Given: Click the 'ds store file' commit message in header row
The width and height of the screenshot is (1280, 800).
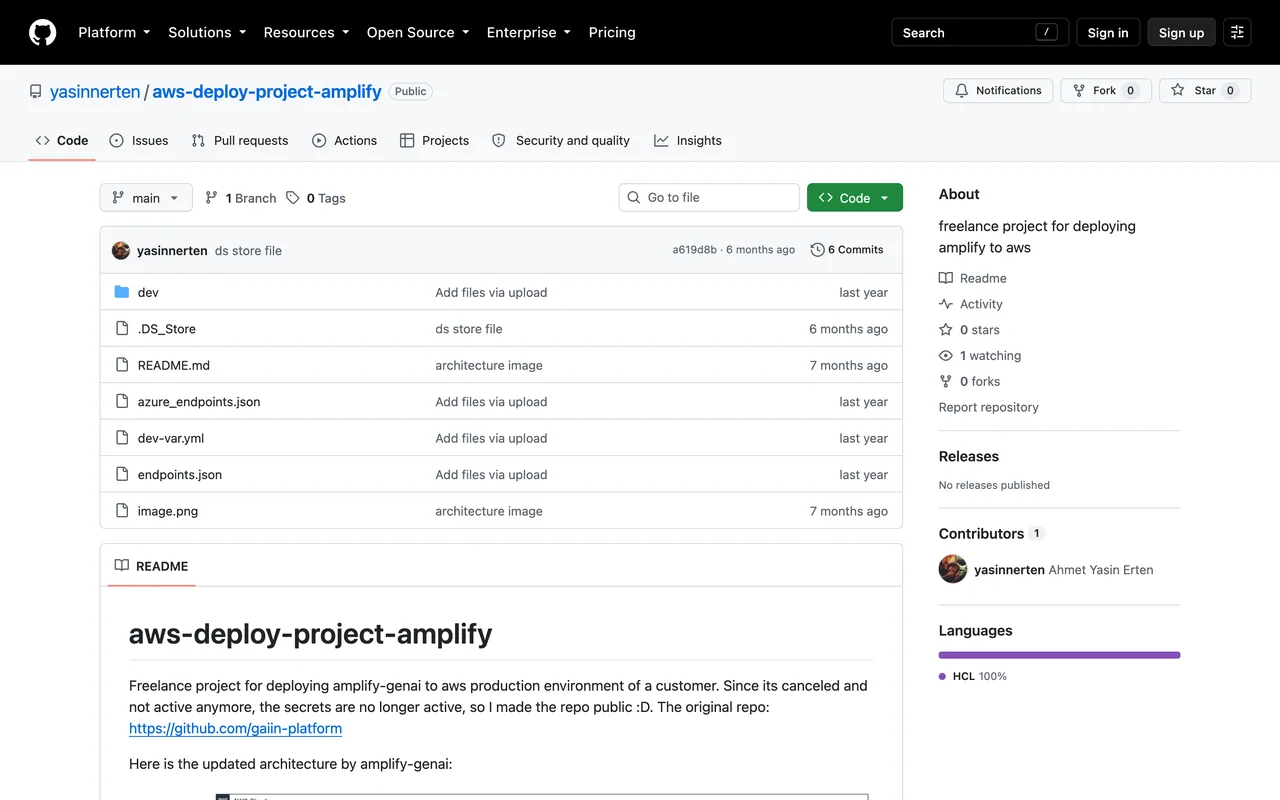Looking at the screenshot, I should (x=248, y=250).
